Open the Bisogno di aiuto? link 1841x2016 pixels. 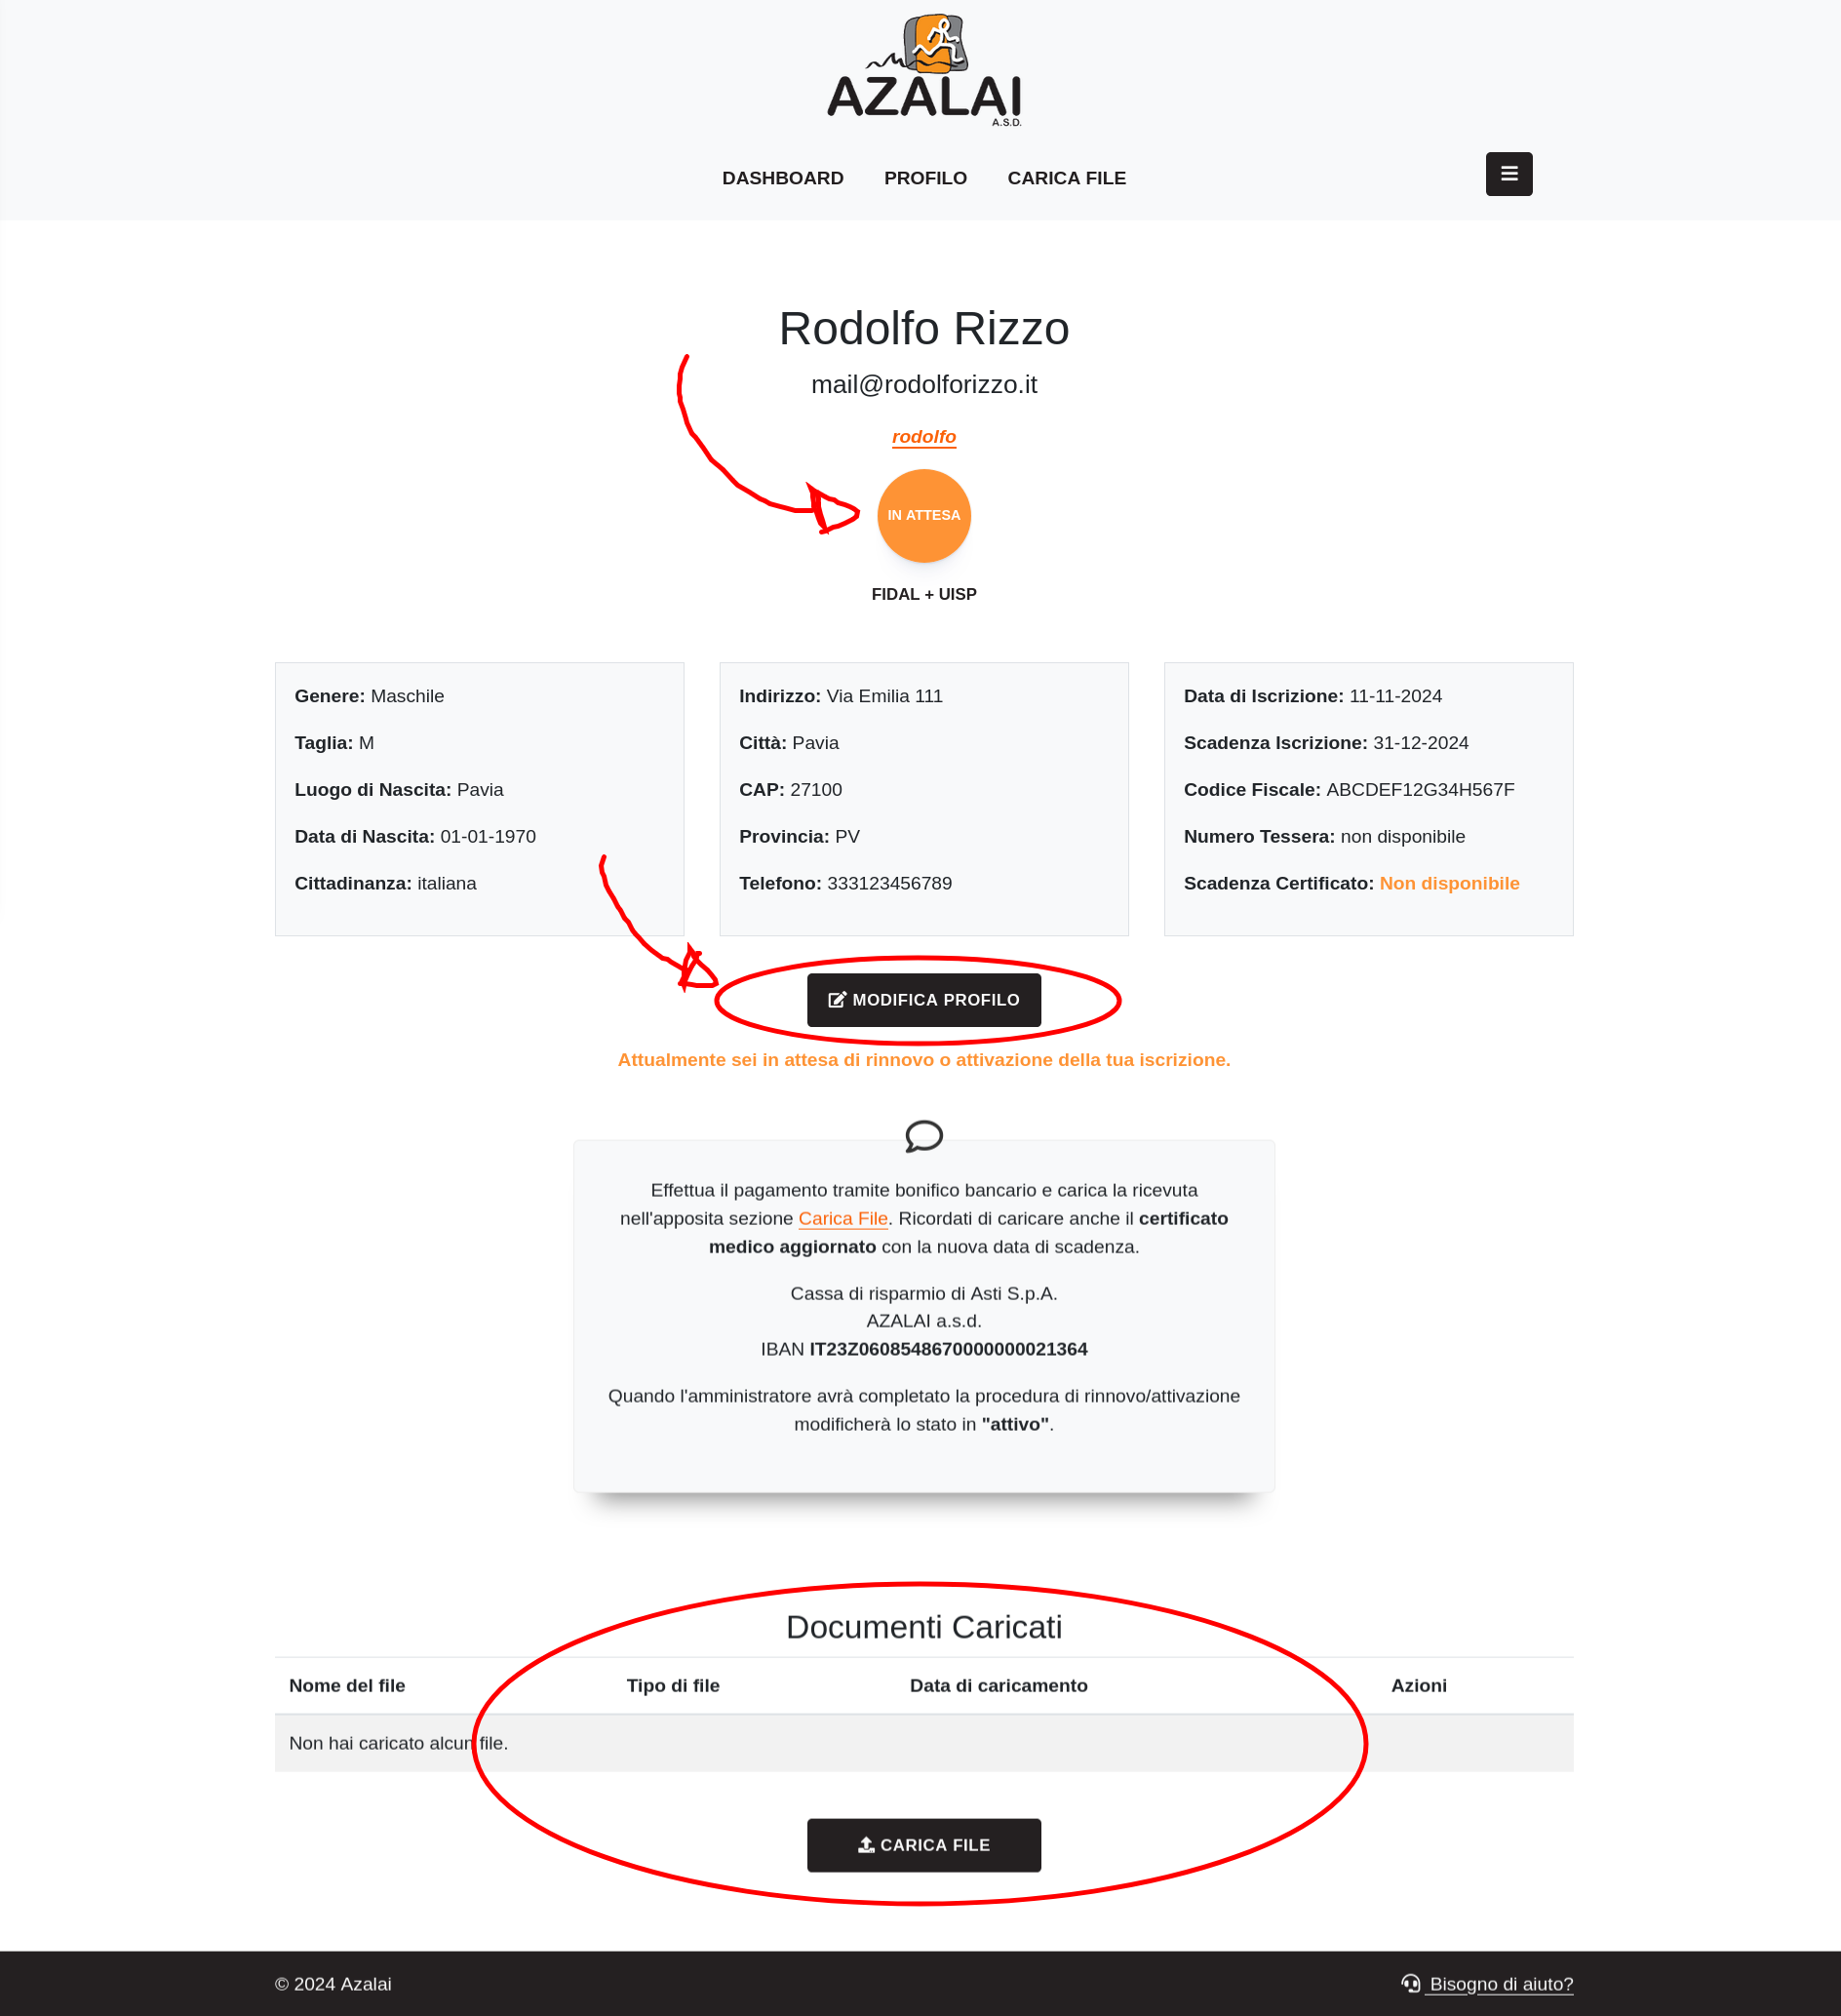1501,1984
